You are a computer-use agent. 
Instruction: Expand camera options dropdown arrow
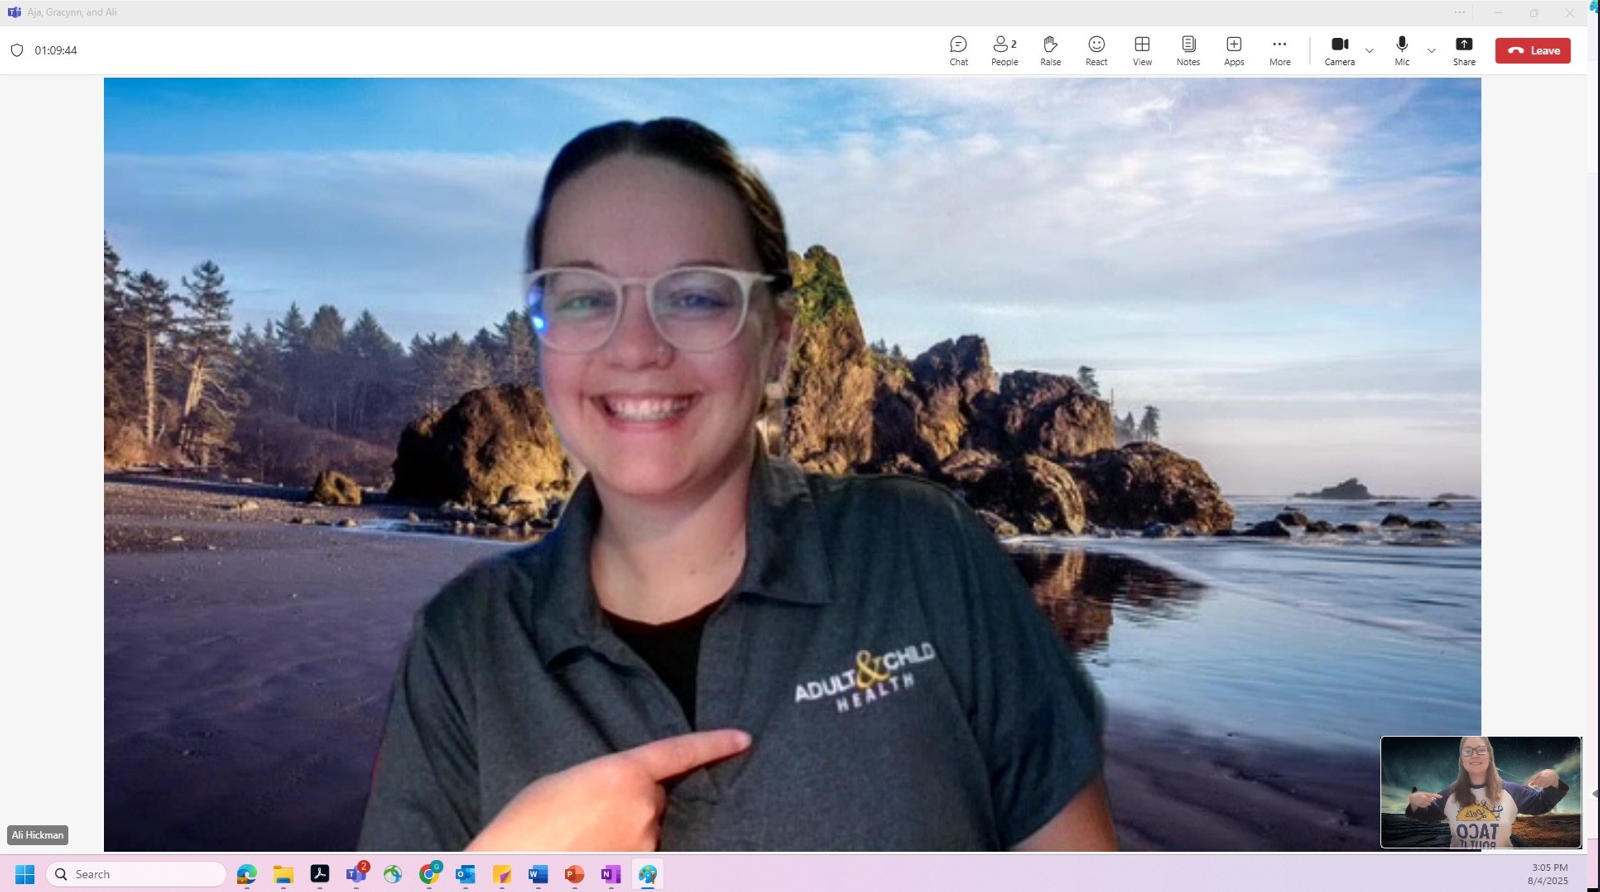[x=1369, y=51]
